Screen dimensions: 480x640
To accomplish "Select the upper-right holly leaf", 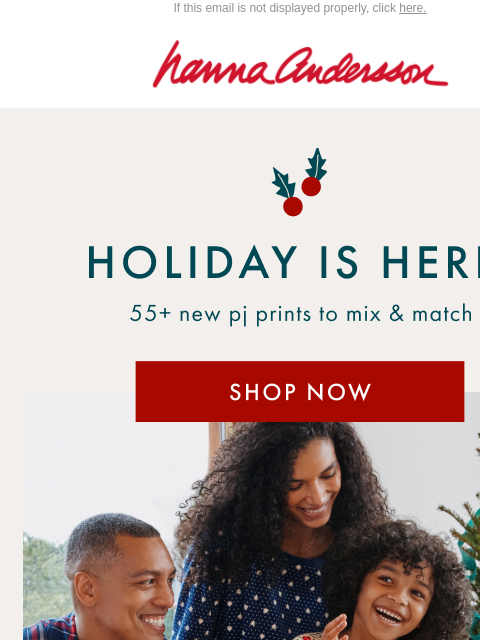I will click(x=316, y=164).
